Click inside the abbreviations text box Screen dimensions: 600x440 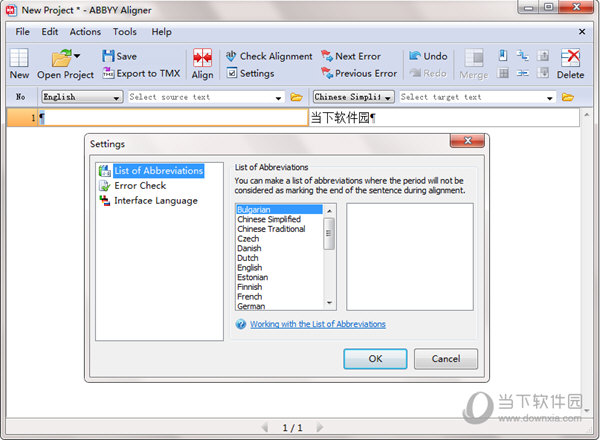click(x=410, y=257)
